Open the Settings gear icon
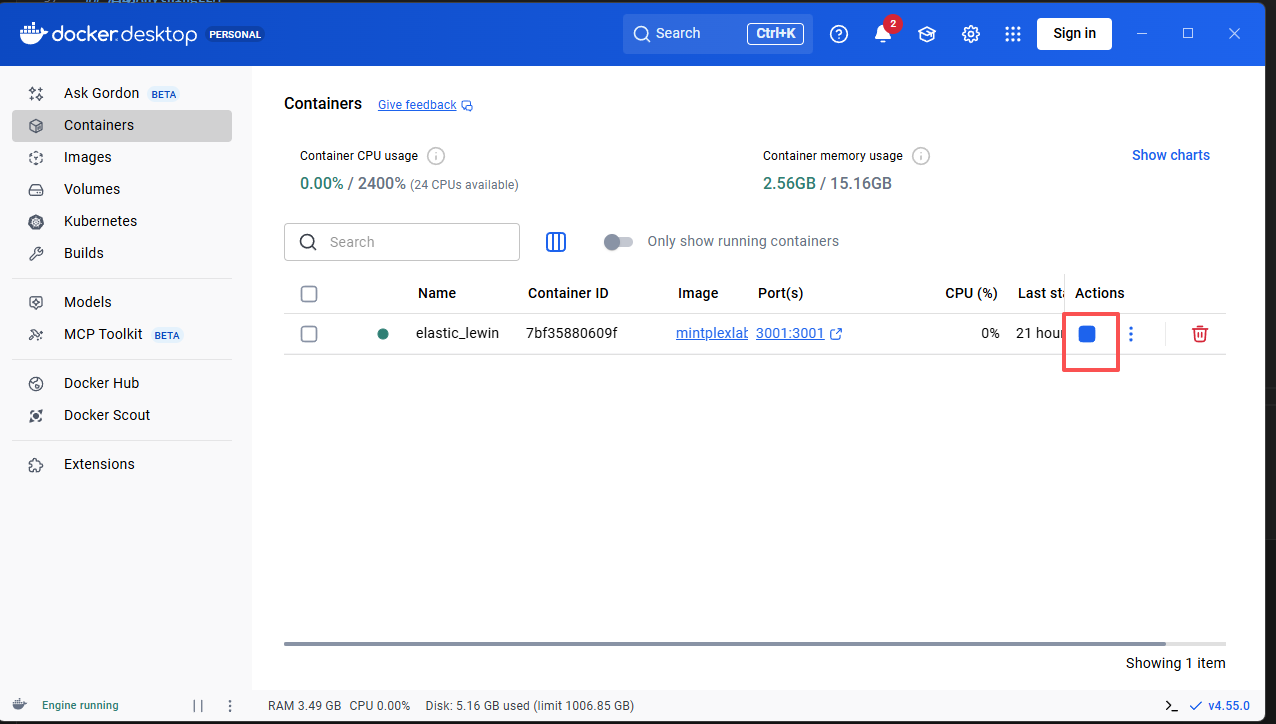 970,34
